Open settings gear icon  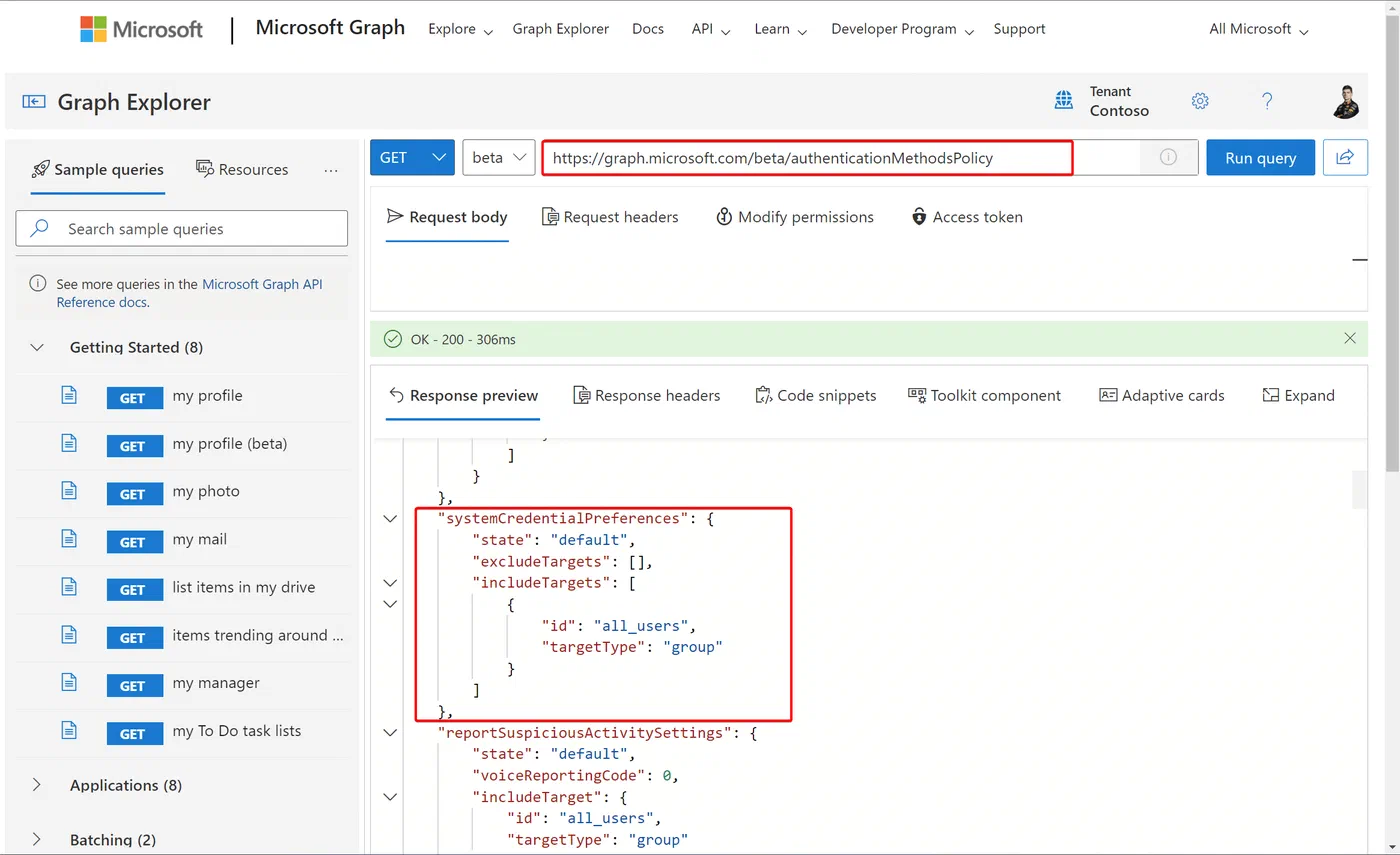pos(1200,101)
